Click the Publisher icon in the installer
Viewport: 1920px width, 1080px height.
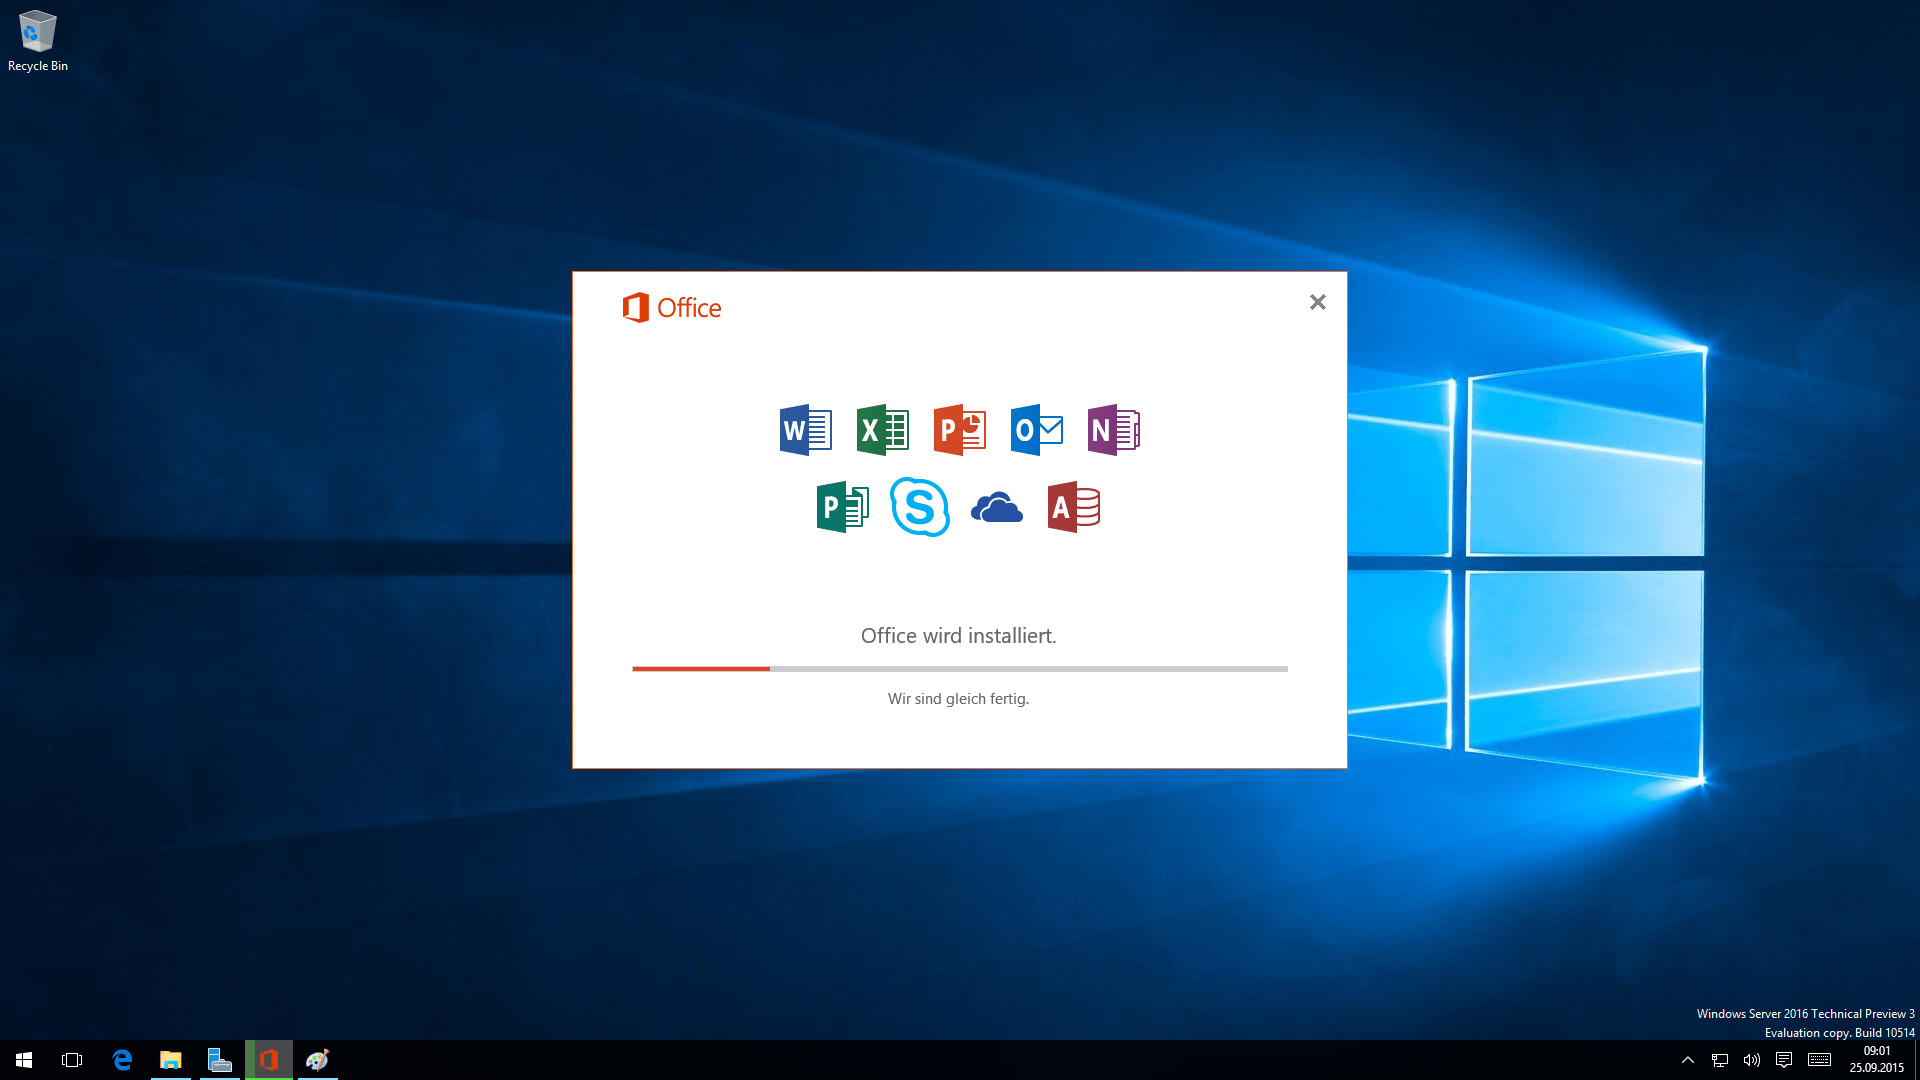pyautogui.click(x=843, y=507)
